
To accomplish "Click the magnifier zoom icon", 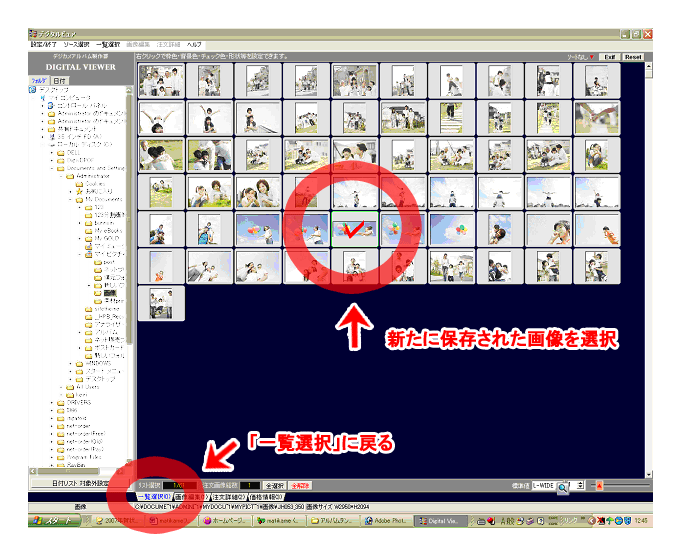I will pyautogui.click(x=563, y=487).
